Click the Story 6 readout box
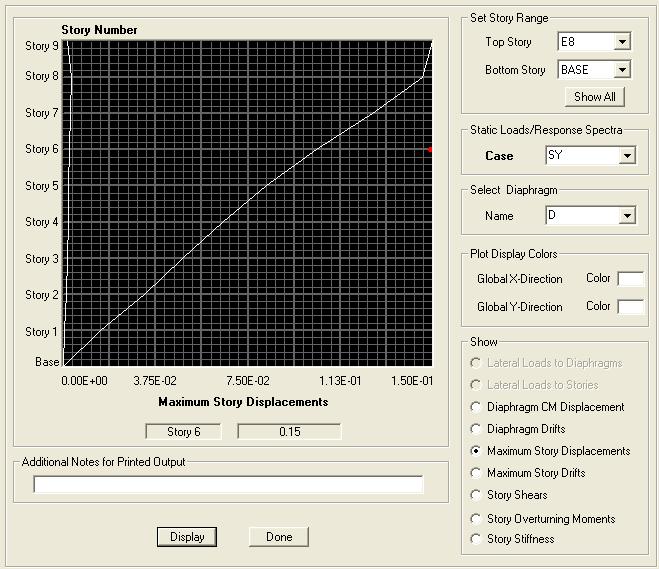The image size is (659, 569). [x=184, y=432]
